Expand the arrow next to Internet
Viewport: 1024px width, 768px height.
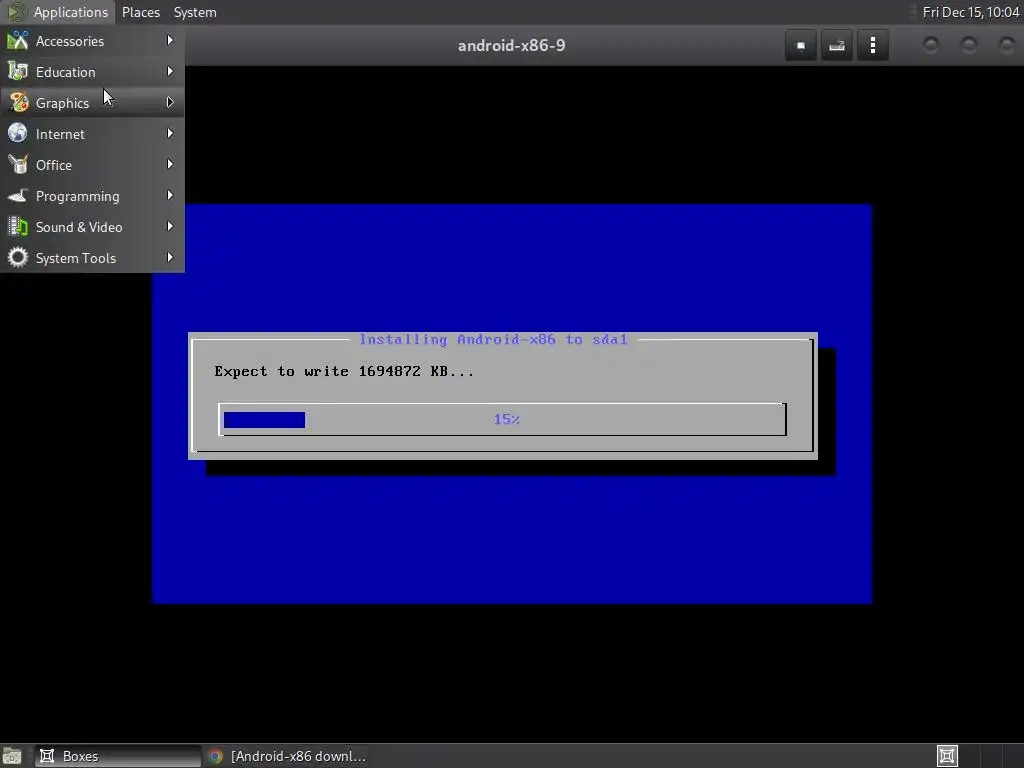tap(170, 133)
